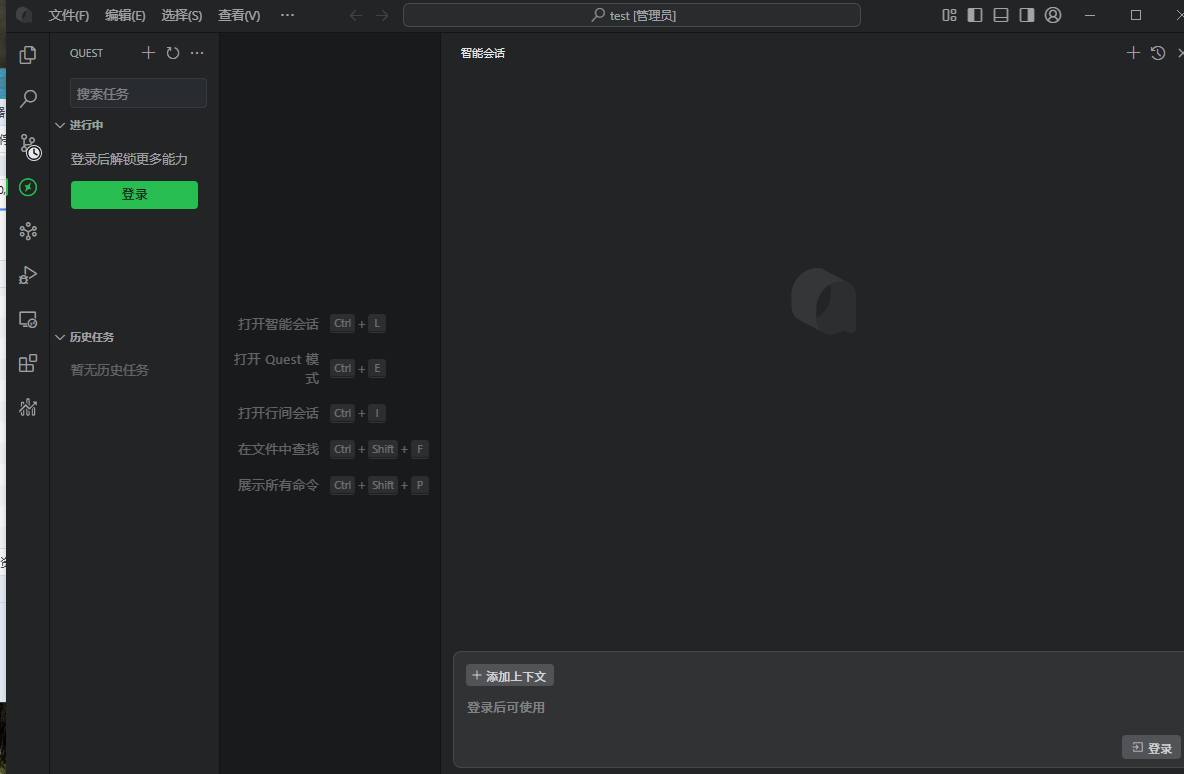Start a new chat in 智能会话 panel
This screenshot has width=1184, height=774.
tap(1133, 53)
